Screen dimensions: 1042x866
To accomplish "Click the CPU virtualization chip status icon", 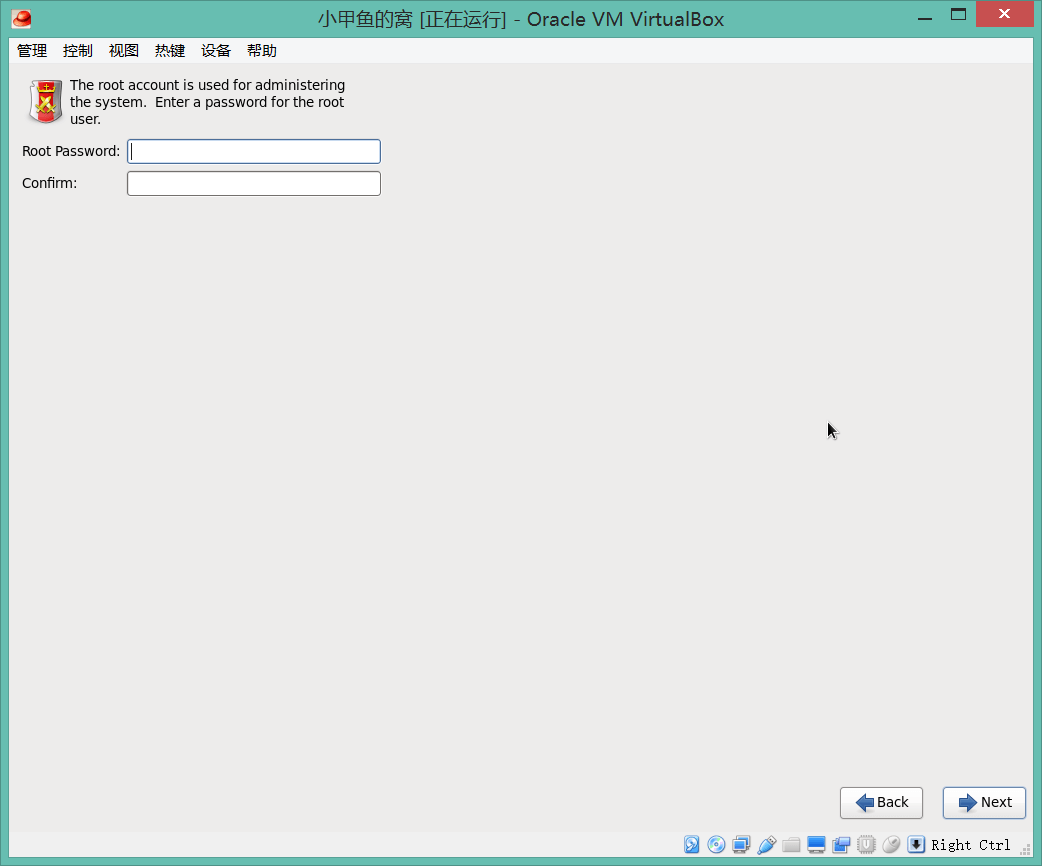I will 866,845.
